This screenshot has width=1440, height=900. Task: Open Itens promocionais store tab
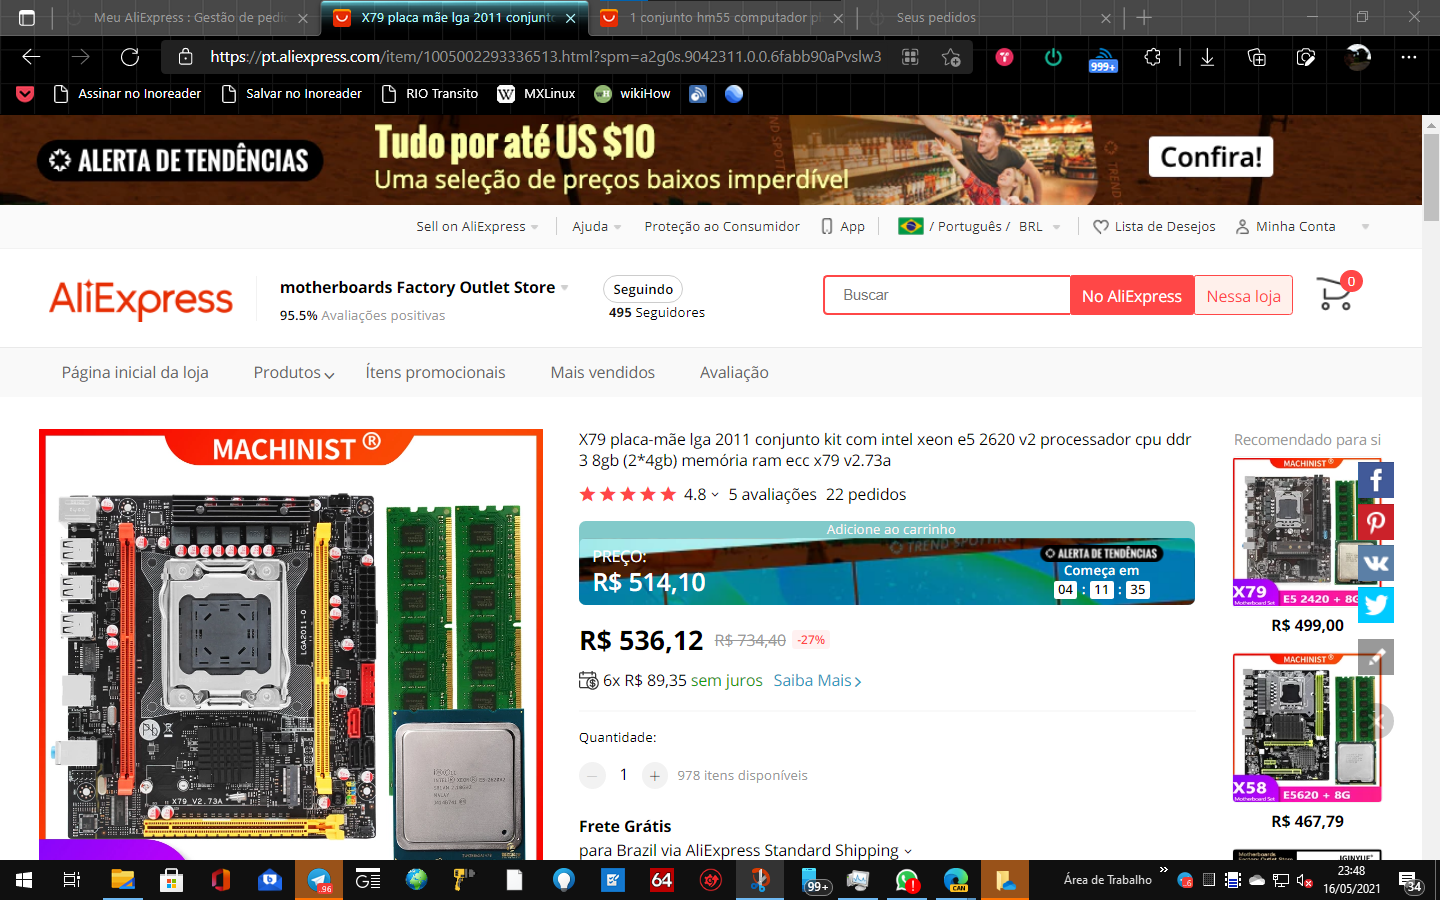[435, 373]
